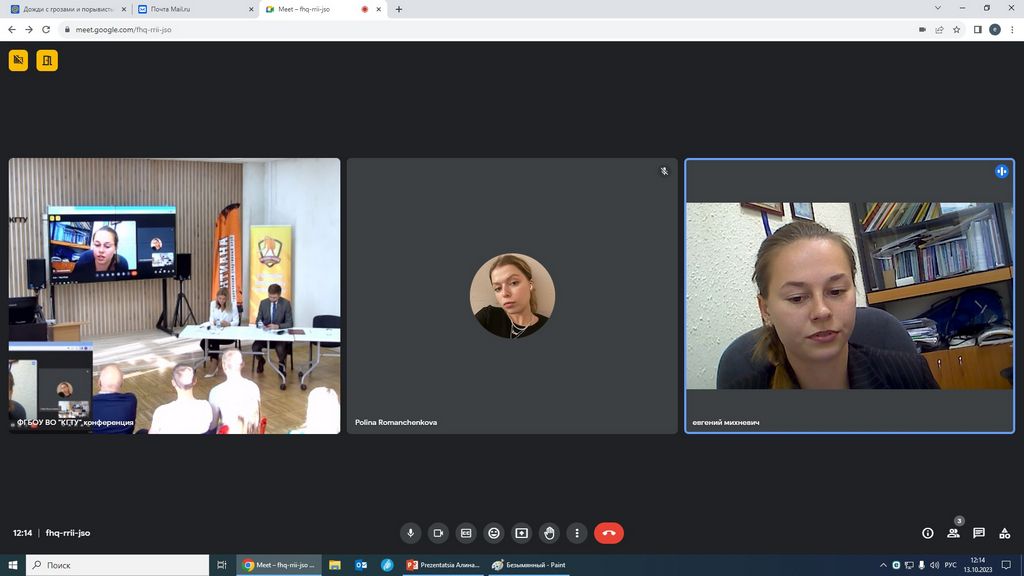Click the Present now screen share icon
The image size is (1024, 576).
[x=521, y=533]
